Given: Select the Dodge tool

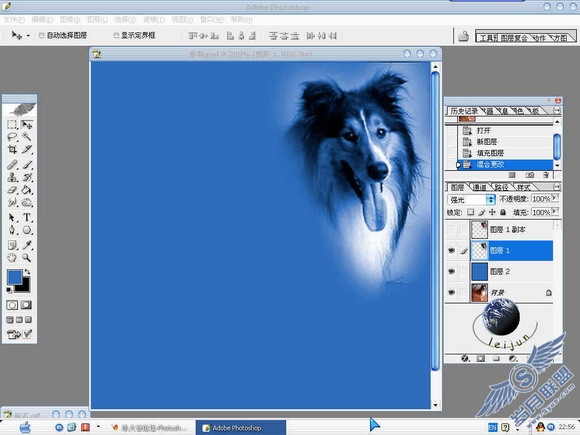Looking at the screenshot, I should click(27, 203).
